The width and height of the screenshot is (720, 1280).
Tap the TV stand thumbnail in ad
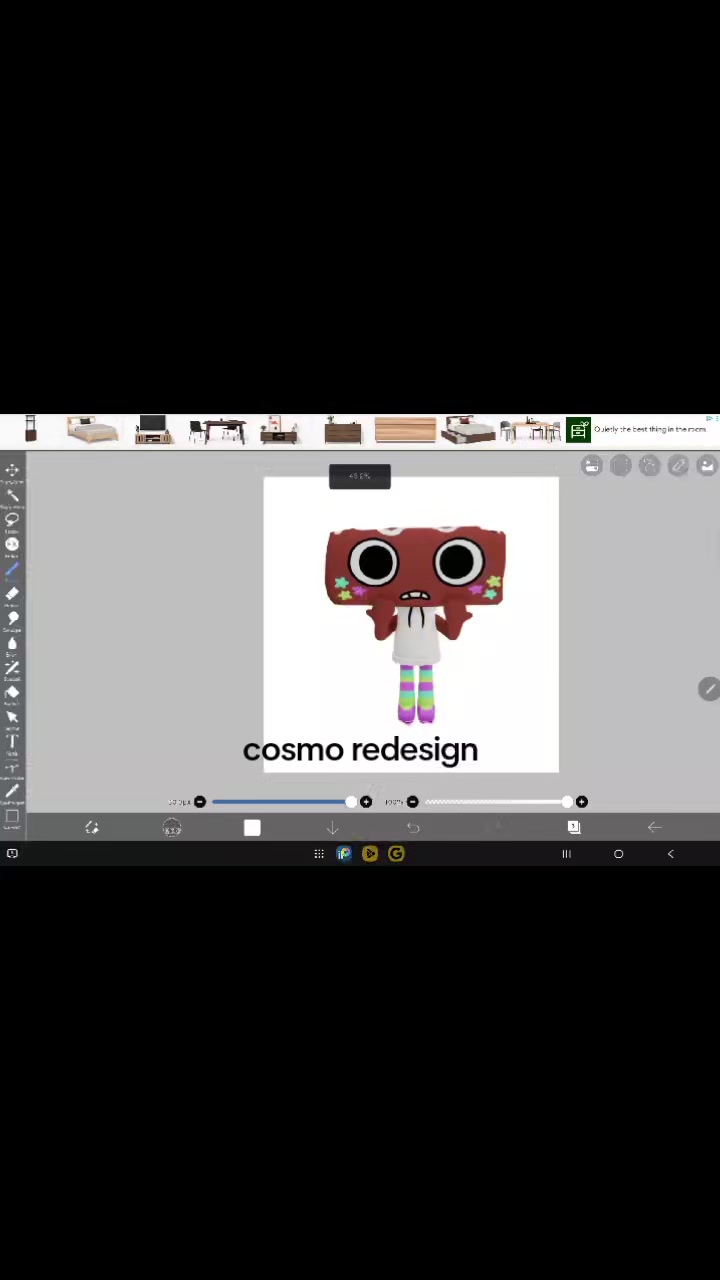click(x=153, y=430)
